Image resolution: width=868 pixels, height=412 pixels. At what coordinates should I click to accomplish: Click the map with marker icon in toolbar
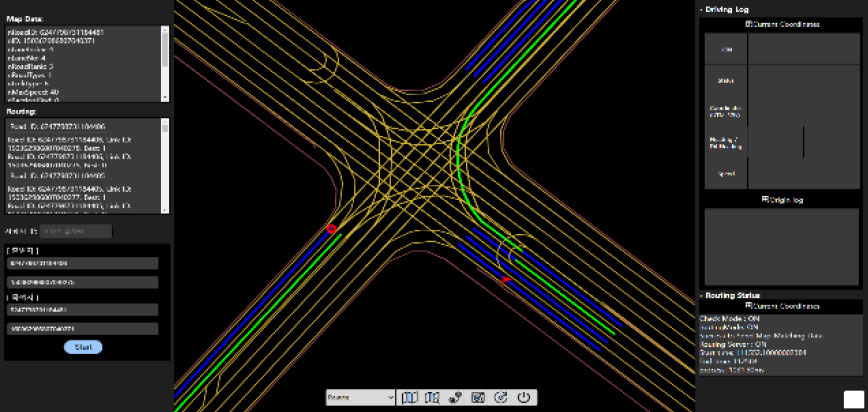pyautogui.click(x=432, y=398)
